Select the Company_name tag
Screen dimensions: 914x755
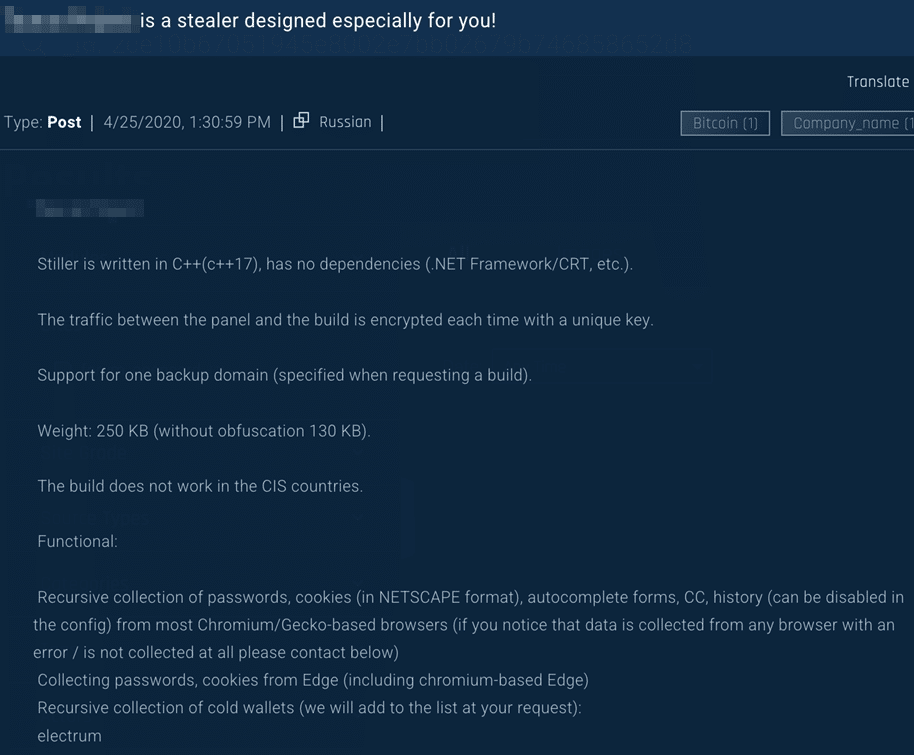pos(850,123)
